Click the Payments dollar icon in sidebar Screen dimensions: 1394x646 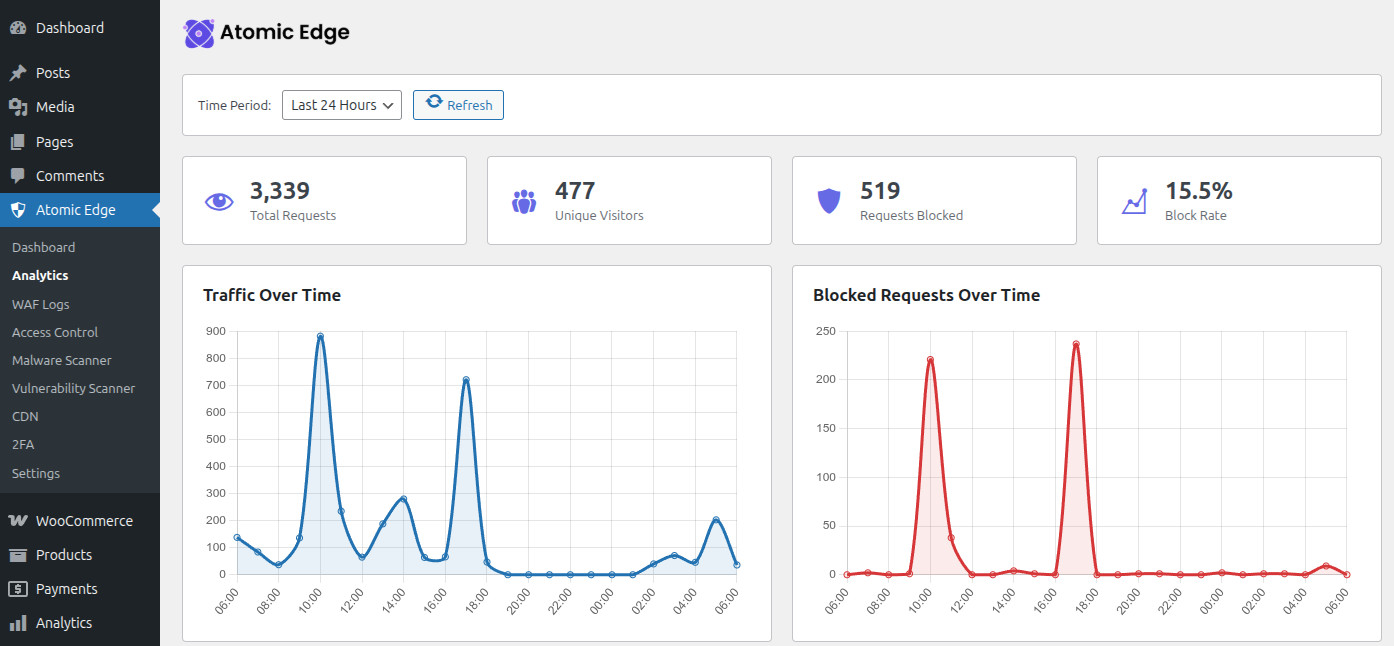tap(18, 588)
